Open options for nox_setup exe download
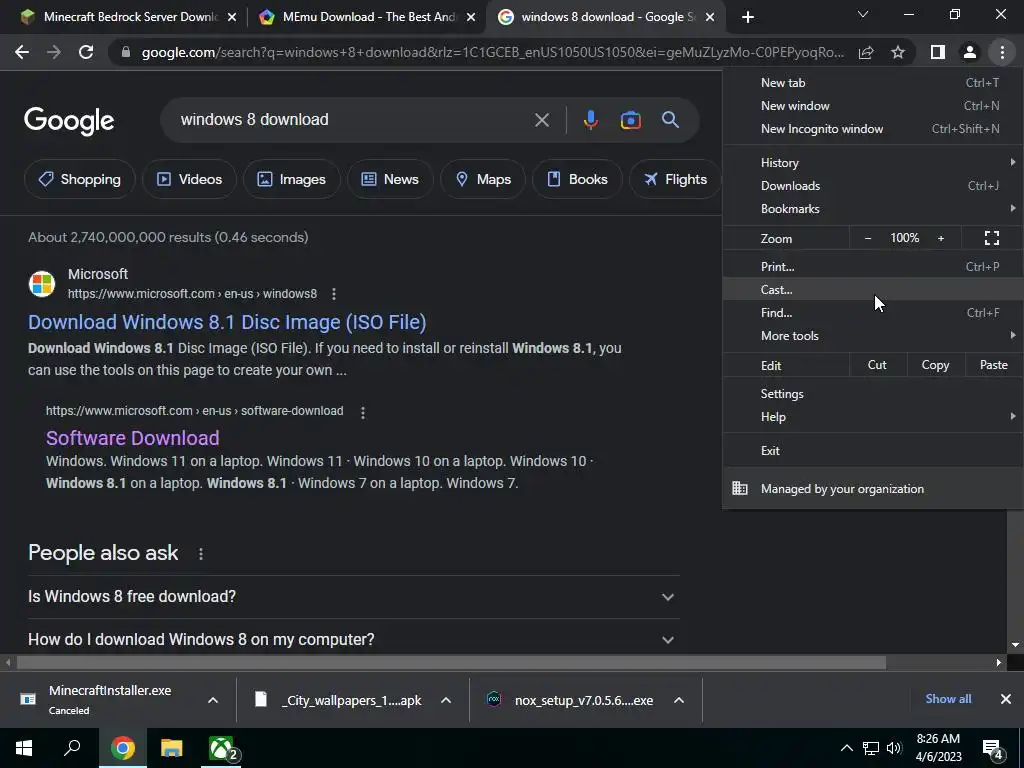Image resolution: width=1024 pixels, height=768 pixels. (x=679, y=701)
